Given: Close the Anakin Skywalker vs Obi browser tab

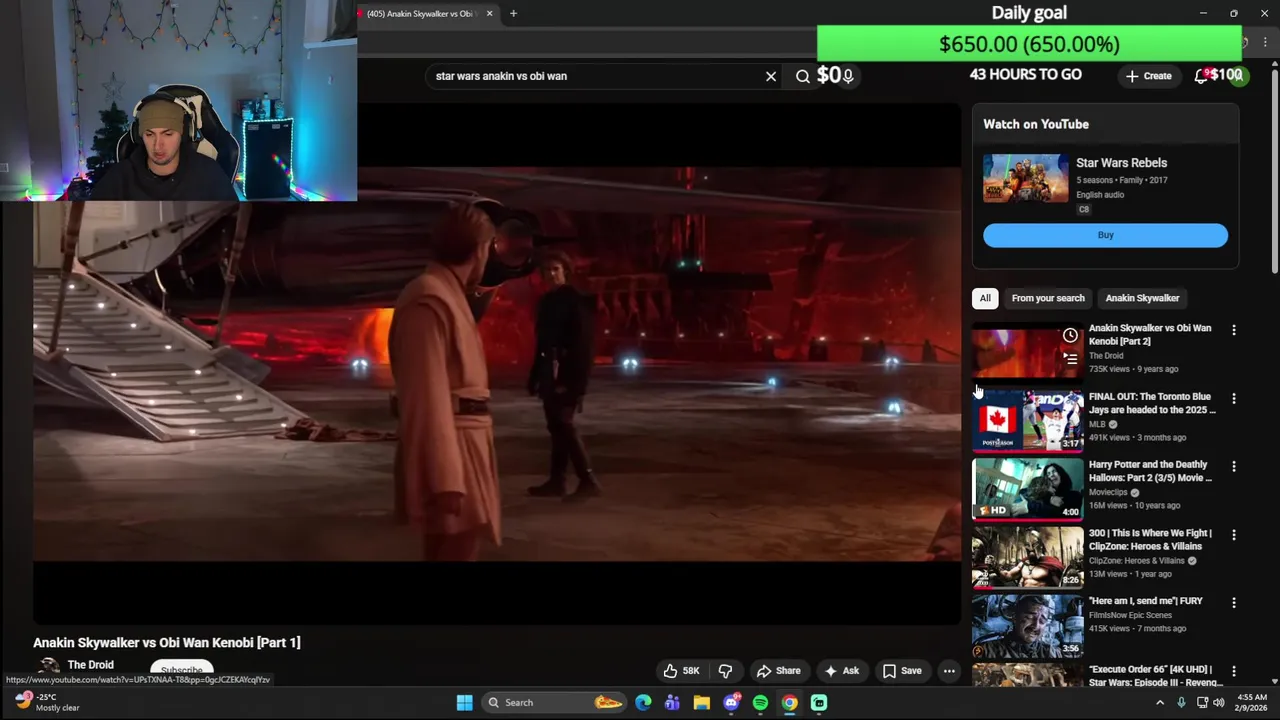Looking at the screenshot, I should pos(490,13).
